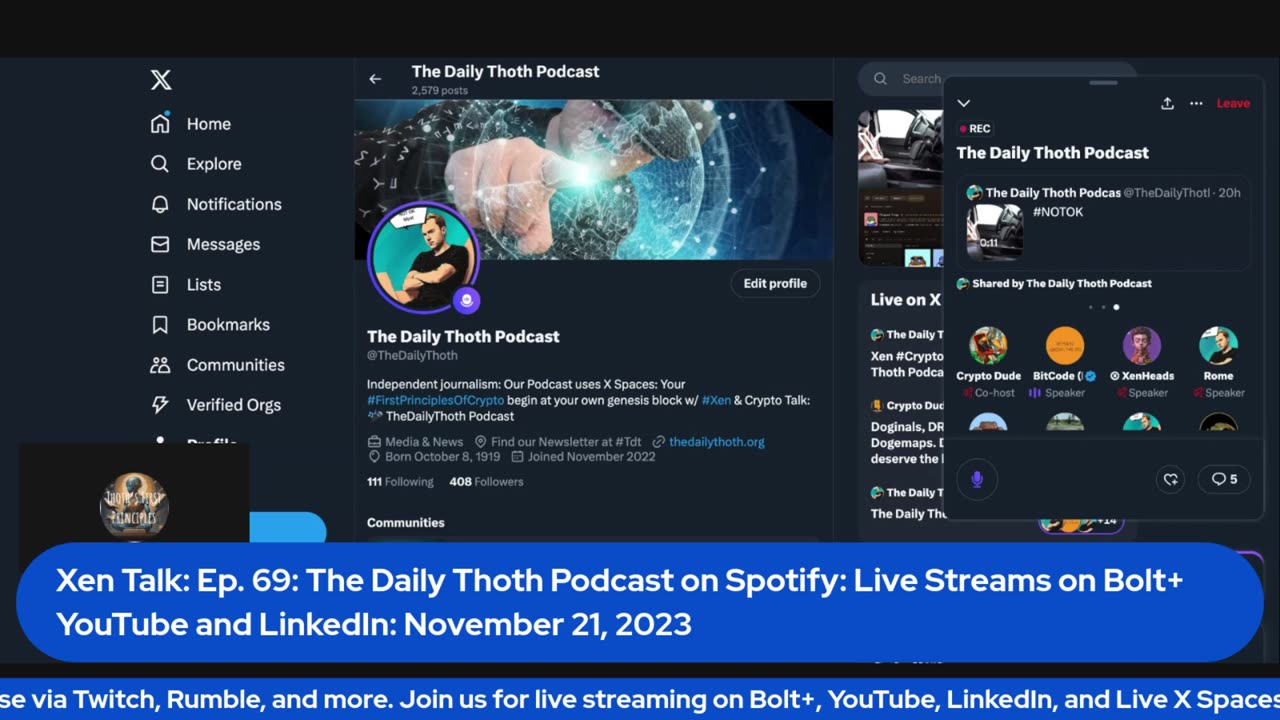Click the Bookmarks menu label

click(228, 325)
